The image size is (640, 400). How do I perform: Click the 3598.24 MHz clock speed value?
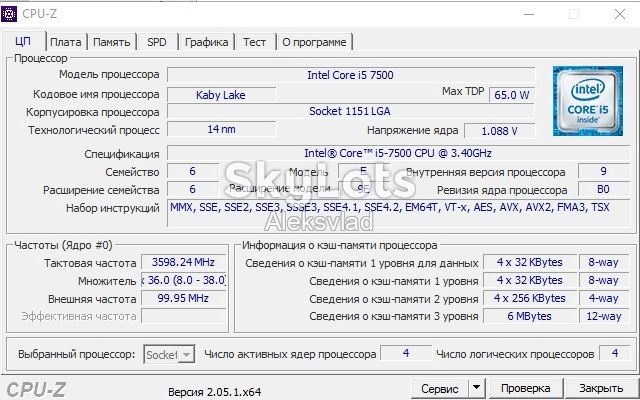183,262
